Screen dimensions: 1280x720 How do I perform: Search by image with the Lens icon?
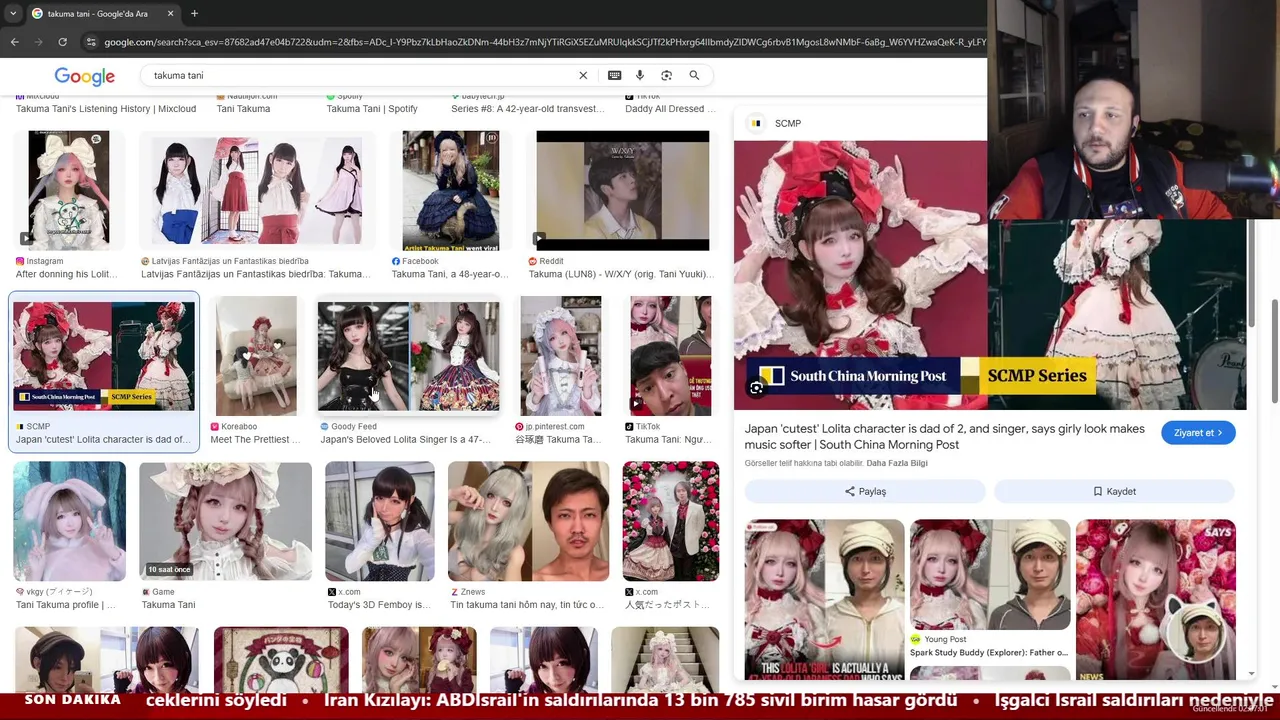tap(666, 75)
